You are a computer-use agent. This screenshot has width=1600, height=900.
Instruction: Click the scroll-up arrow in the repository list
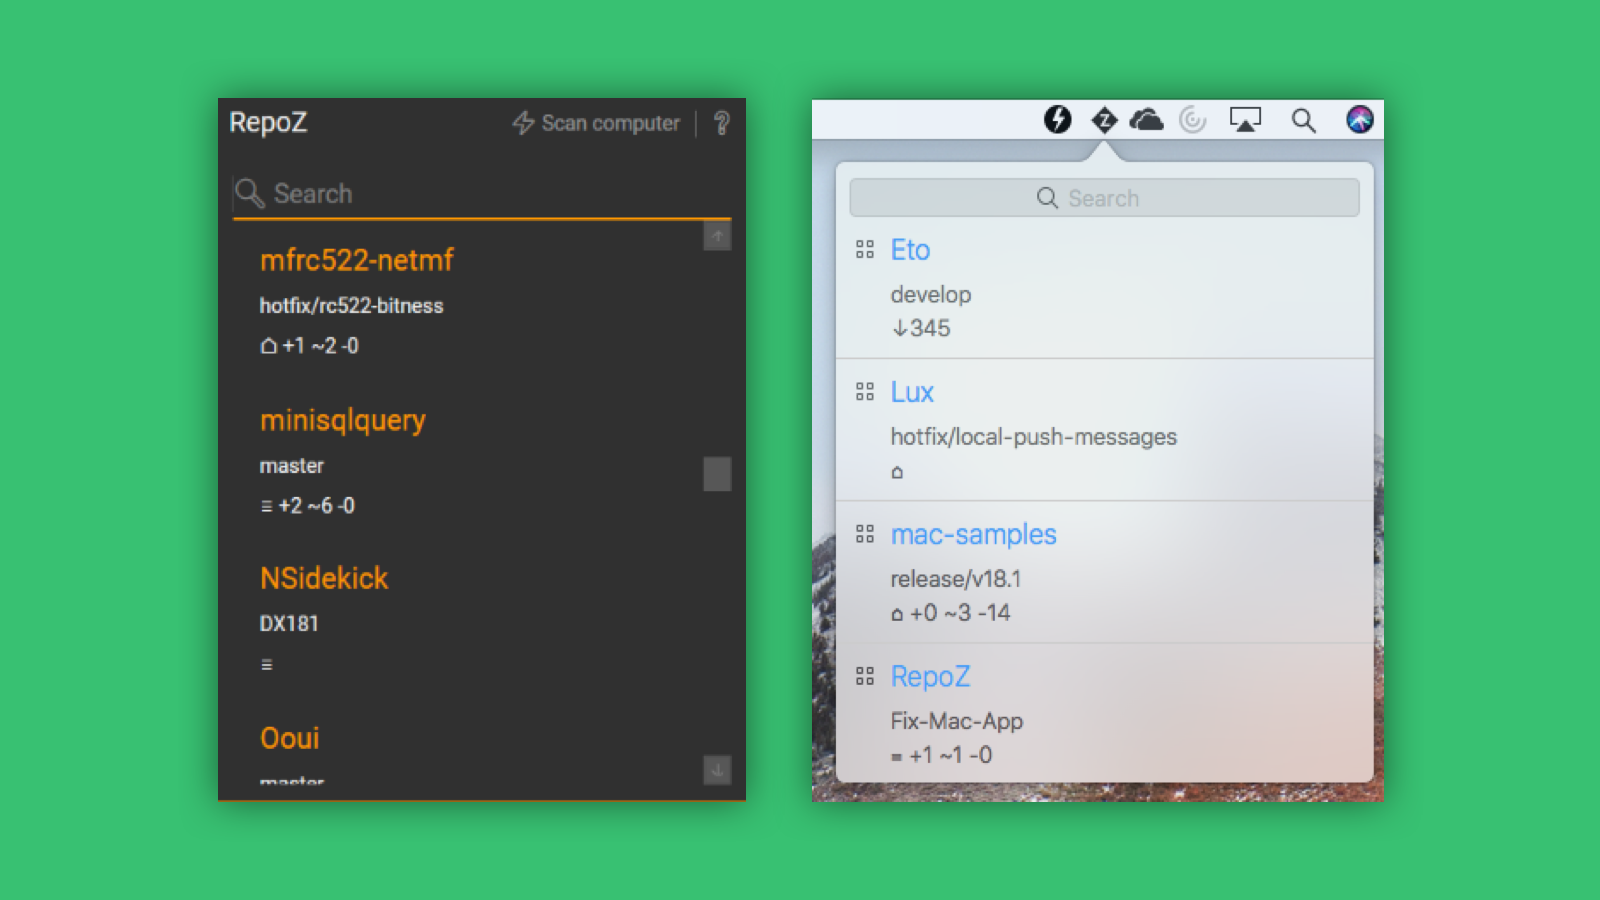click(717, 236)
